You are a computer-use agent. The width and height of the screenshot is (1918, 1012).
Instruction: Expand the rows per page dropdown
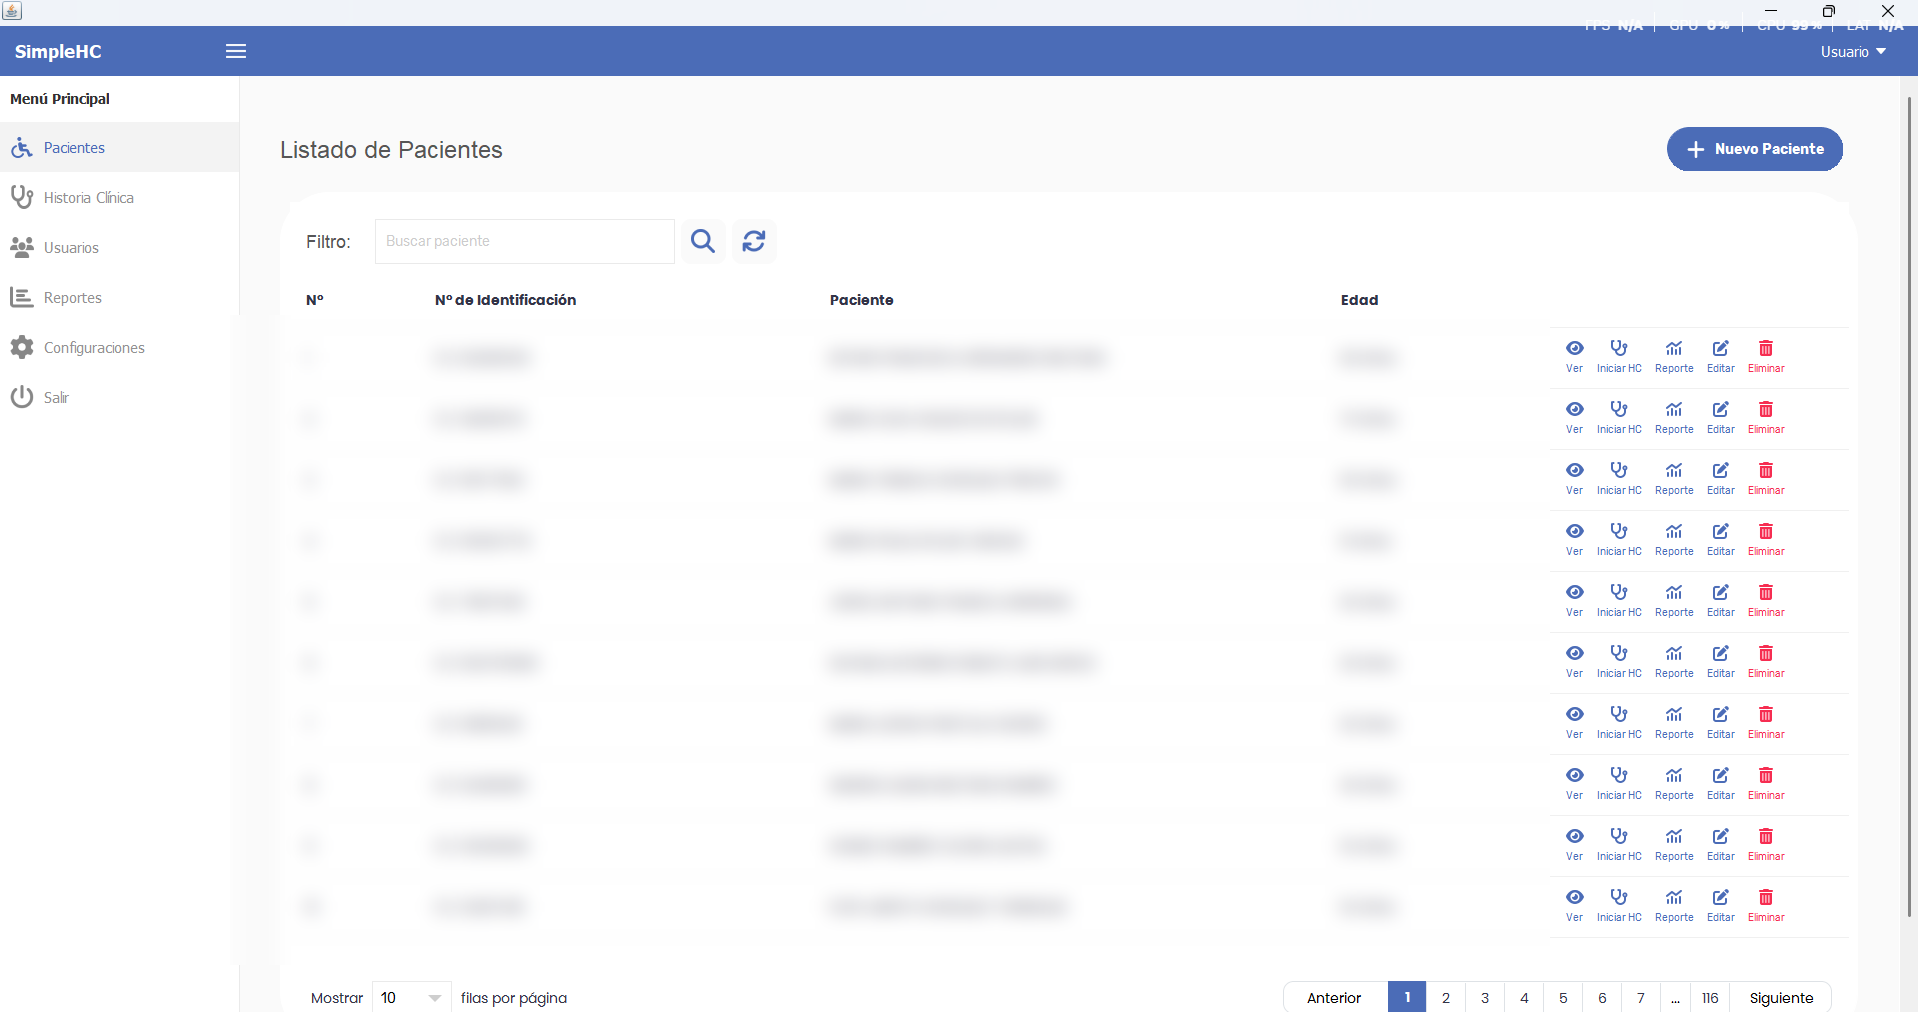411,997
